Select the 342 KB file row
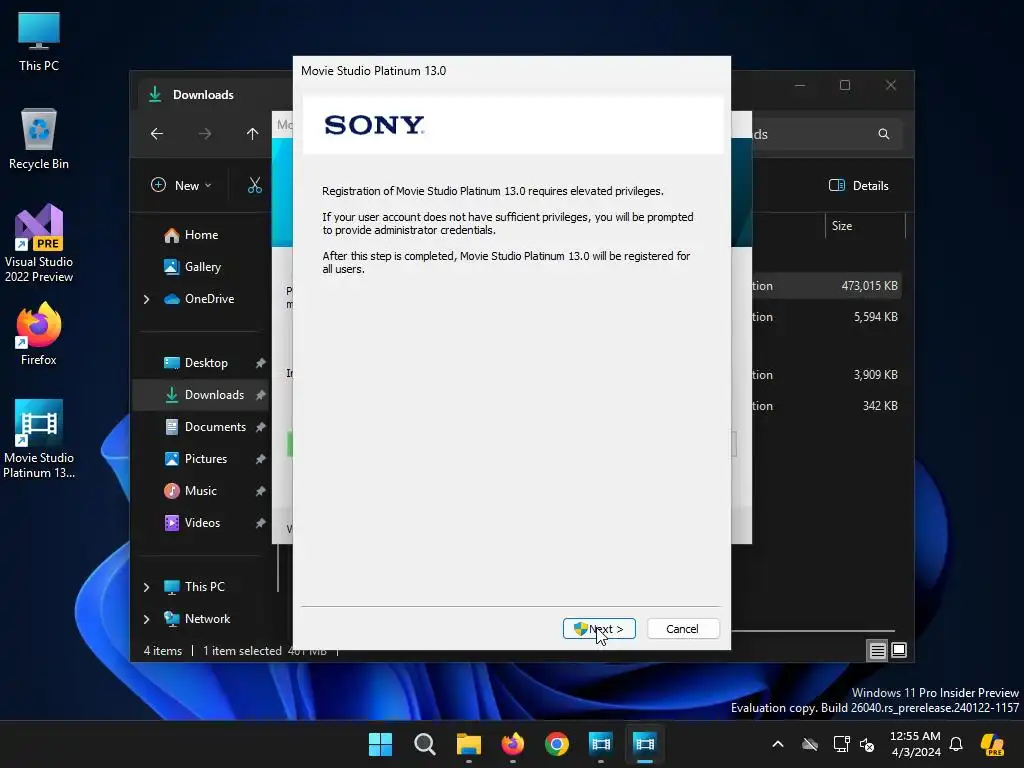The height and width of the screenshot is (768, 1024). coord(826,406)
